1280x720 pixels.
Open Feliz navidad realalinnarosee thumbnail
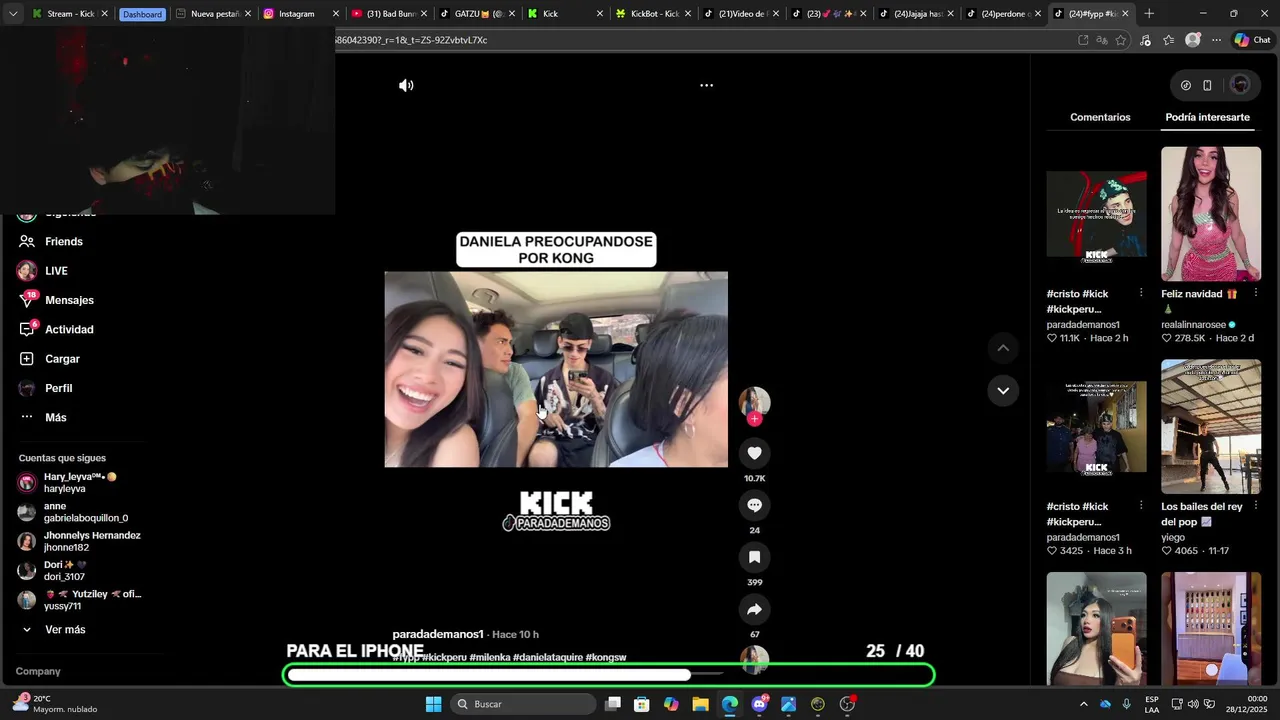tap(1211, 214)
